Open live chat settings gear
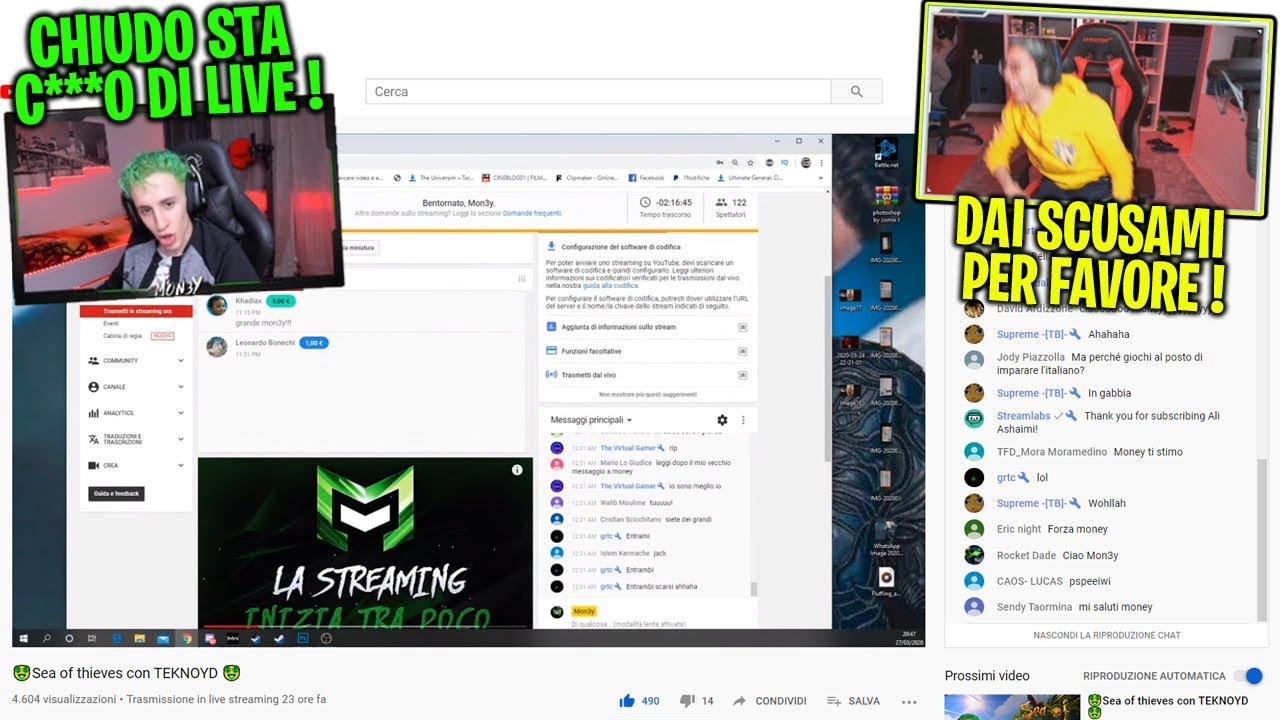 pyautogui.click(x=722, y=420)
